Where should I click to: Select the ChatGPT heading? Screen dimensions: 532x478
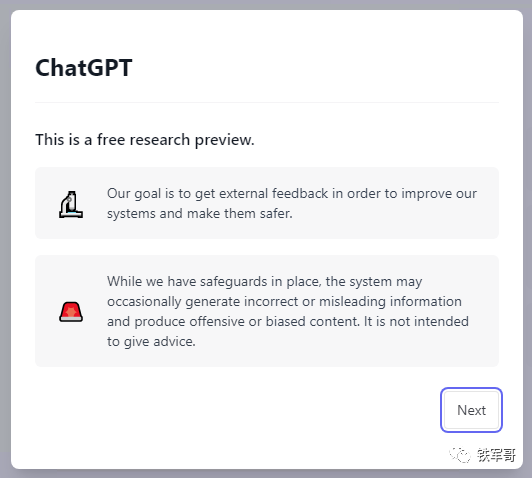pos(83,68)
